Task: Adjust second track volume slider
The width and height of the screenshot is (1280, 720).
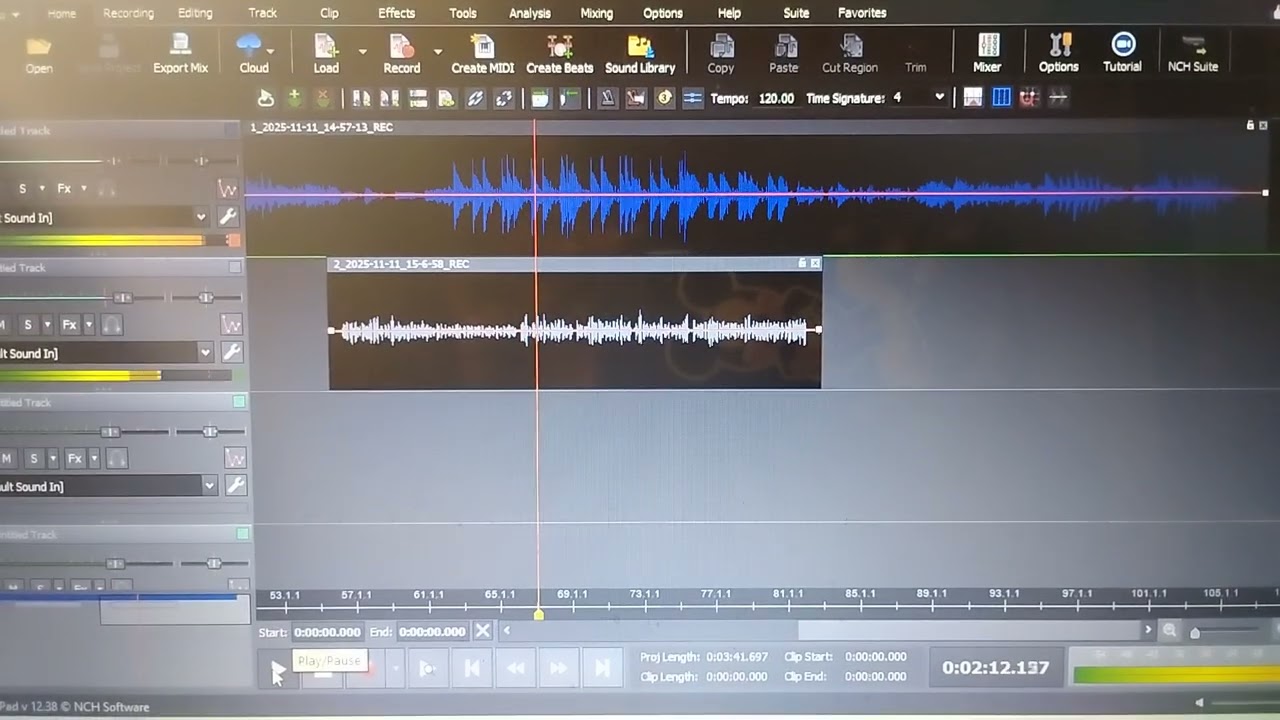Action: (122, 297)
